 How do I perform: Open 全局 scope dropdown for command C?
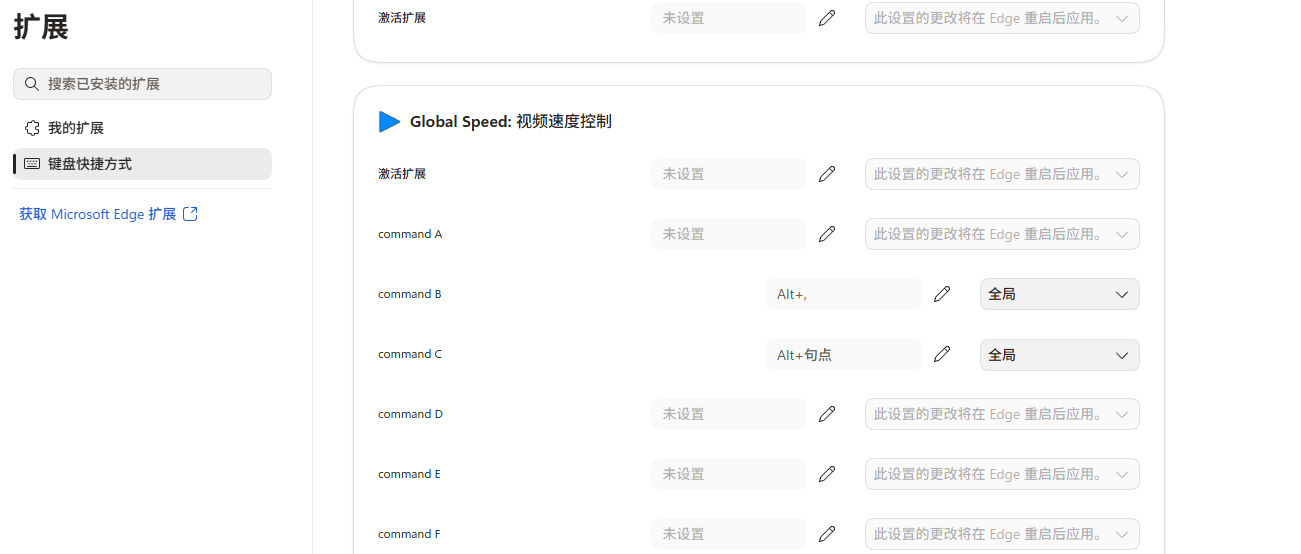pos(1060,354)
